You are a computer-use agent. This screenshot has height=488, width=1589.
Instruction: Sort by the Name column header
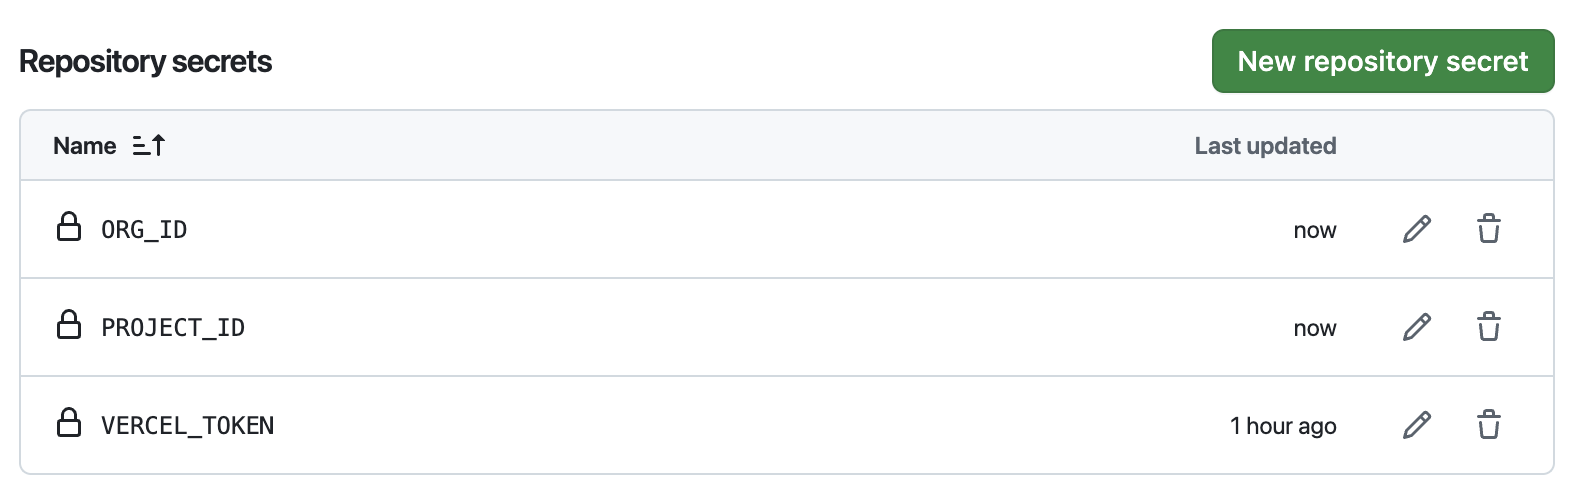point(85,146)
